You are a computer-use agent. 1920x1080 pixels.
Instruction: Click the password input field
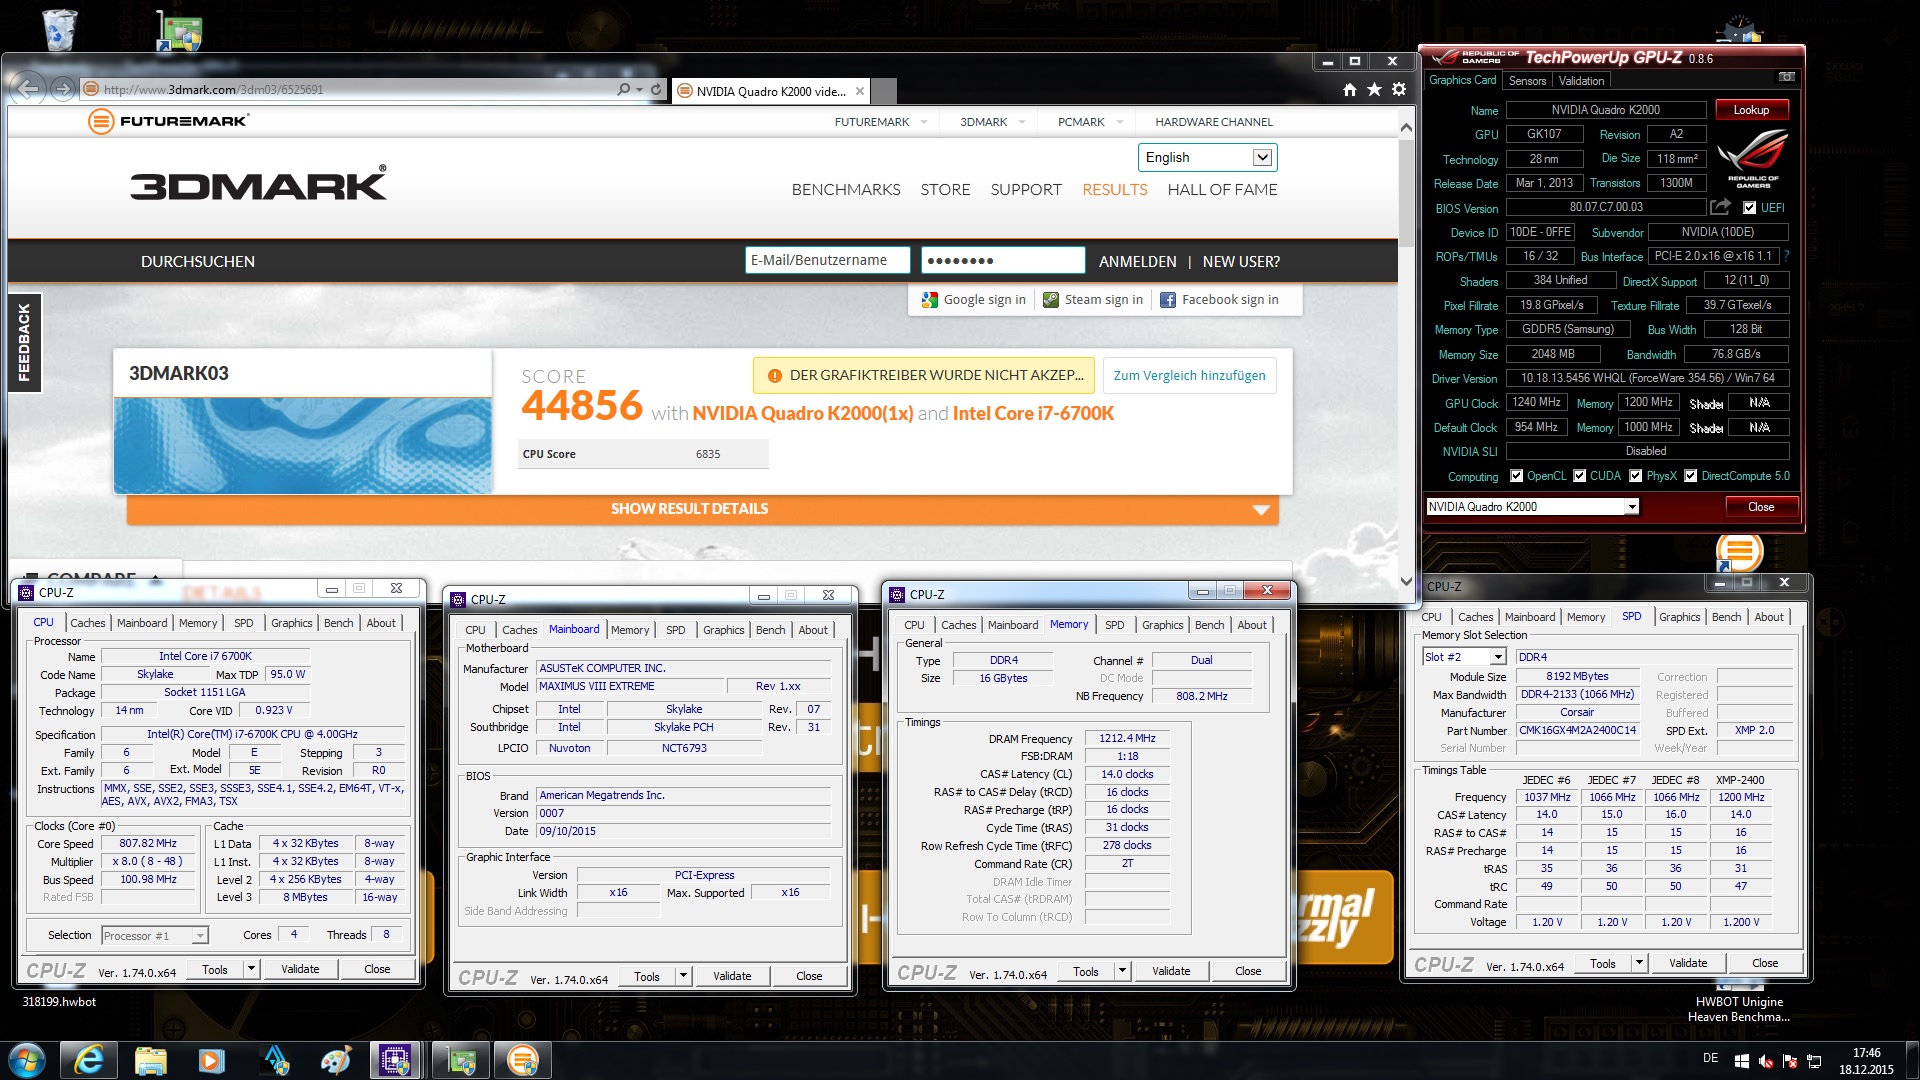point(1003,260)
